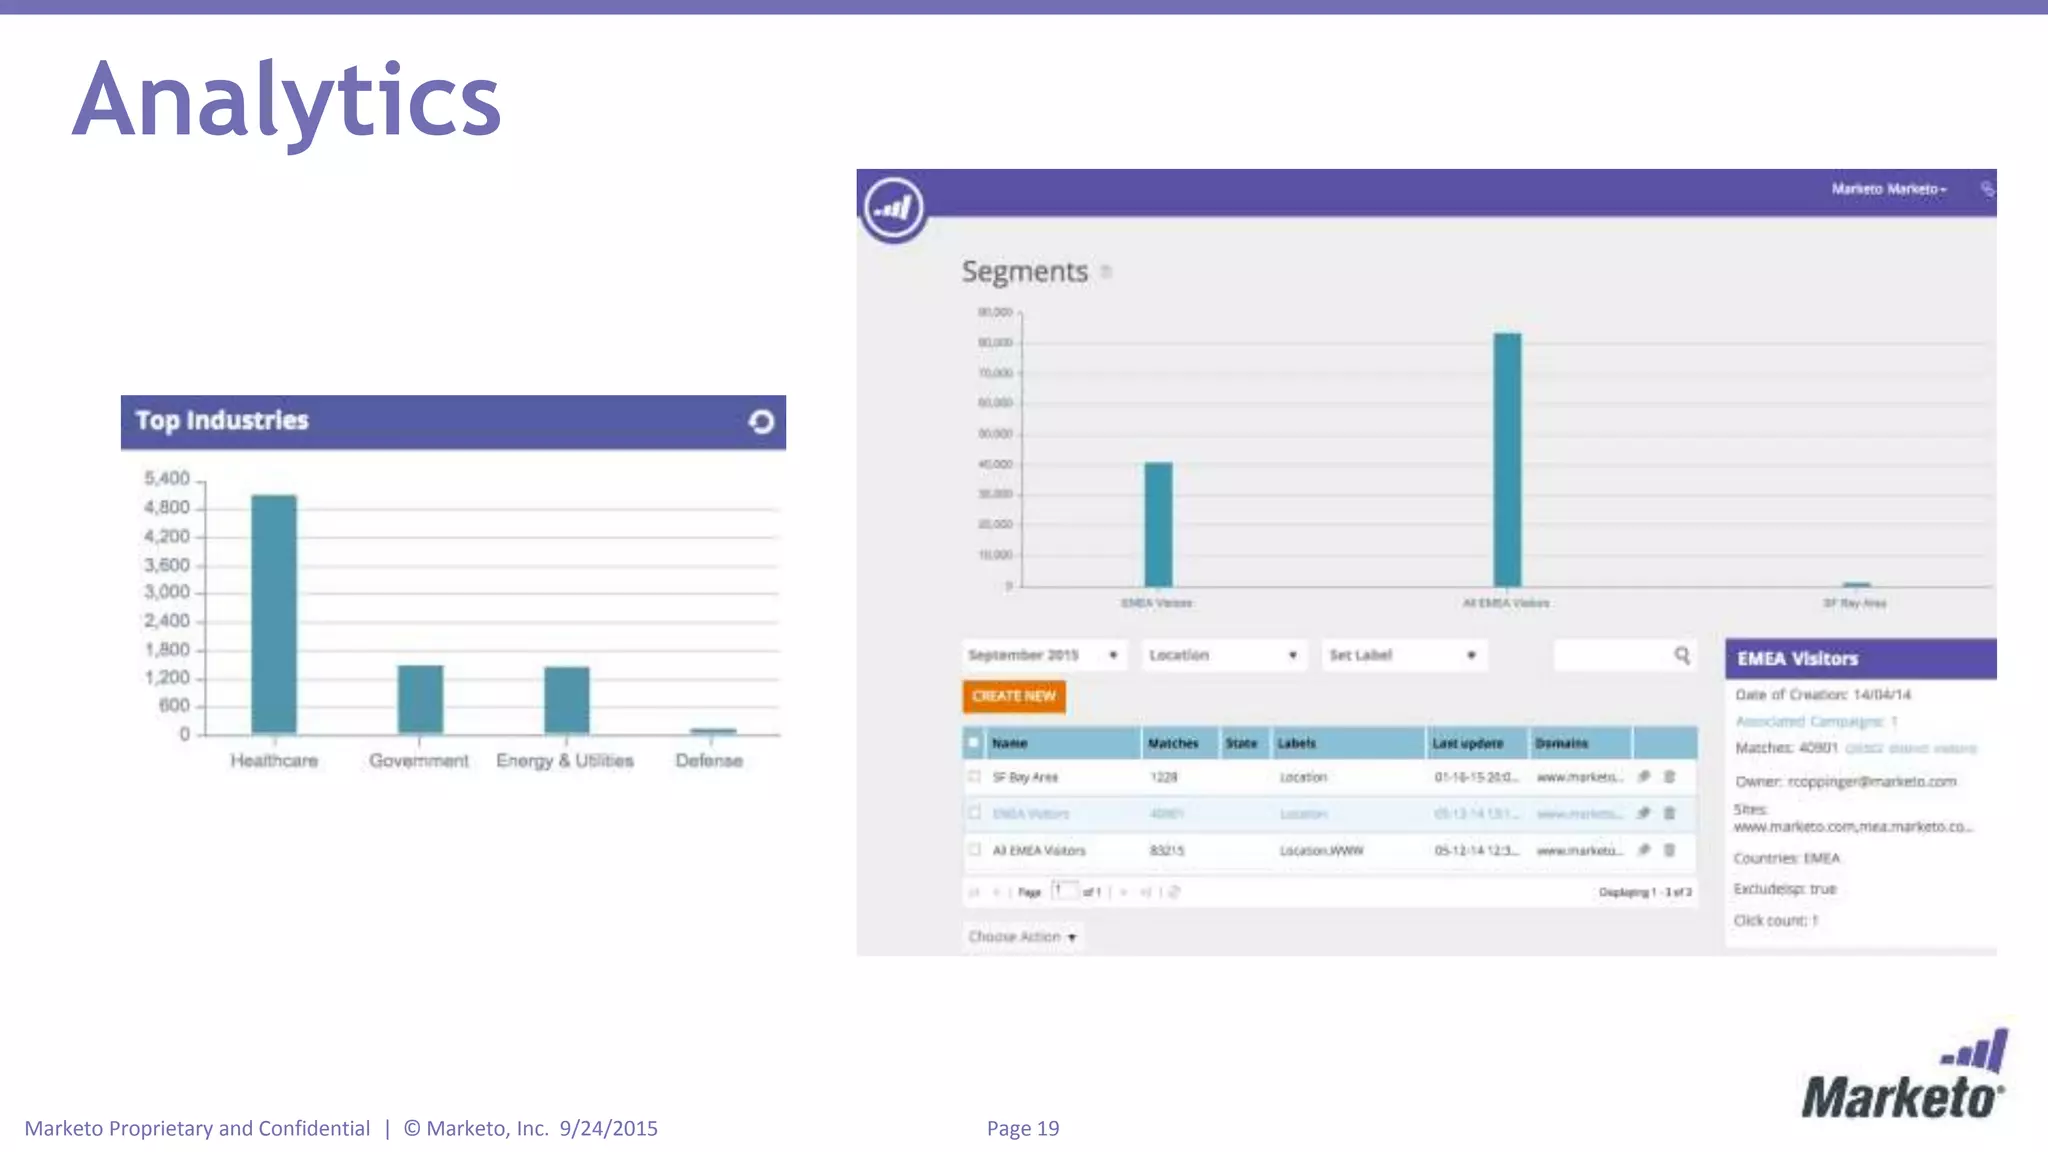Open distinct visitors link next to Matches
Screen dimensions: 2048x1152
pyautogui.click(x=1911, y=748)
